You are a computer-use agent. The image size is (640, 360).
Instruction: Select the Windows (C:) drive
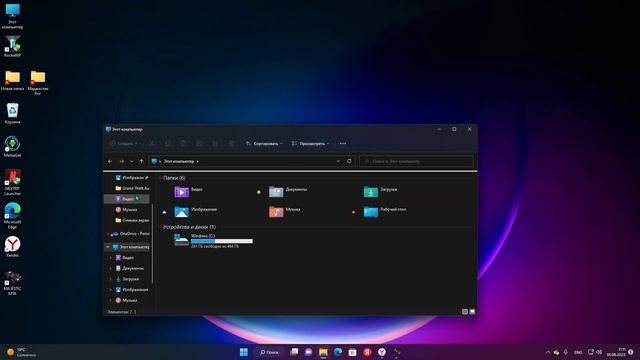(x=213, y=241)
